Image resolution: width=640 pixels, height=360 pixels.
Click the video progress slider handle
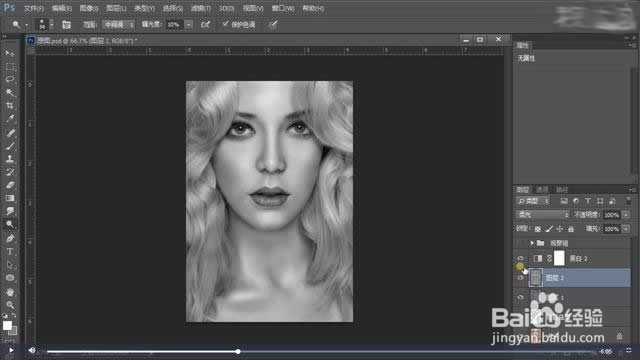click(x=238, y=351)
